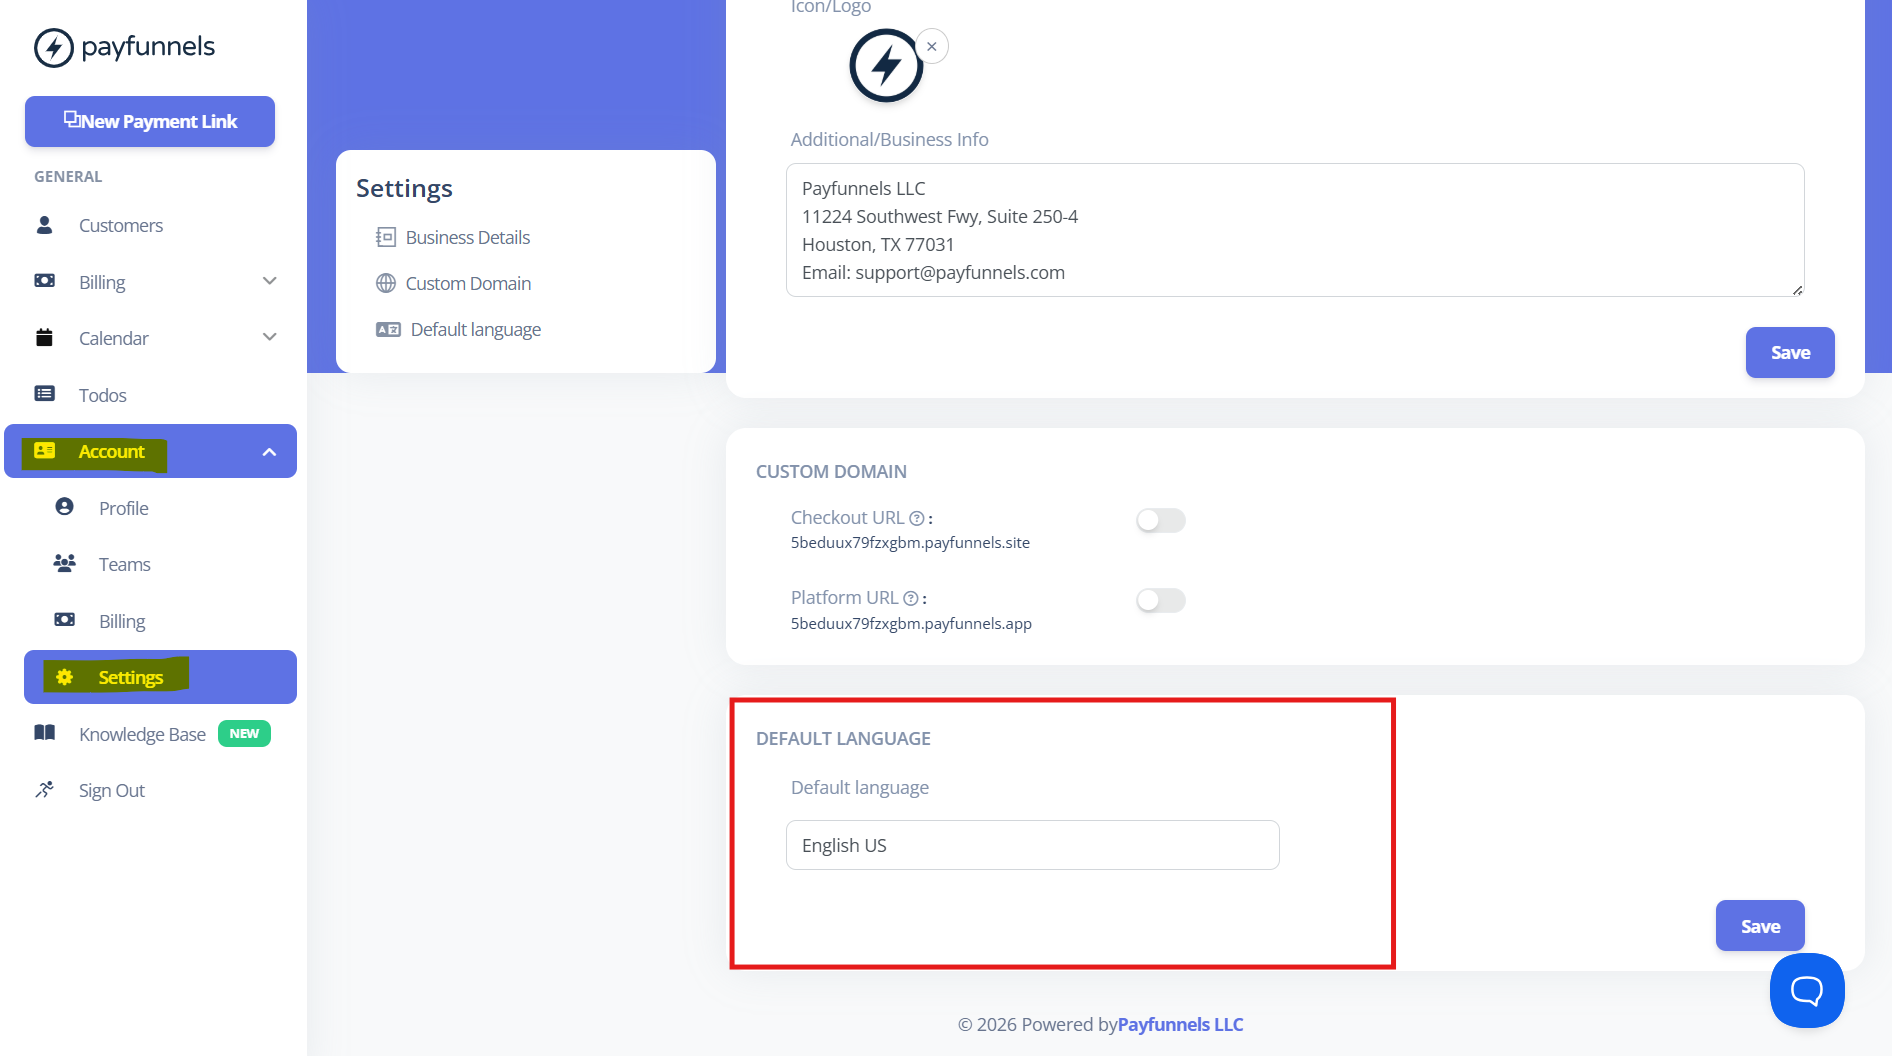Click the Custom Domain globe icon
The width and height of the screenshot is (1892, 1056).
386,283
